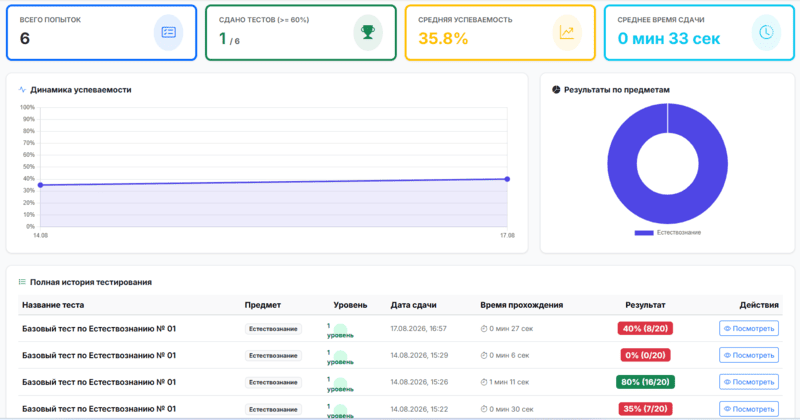Click the date 14.08.2026, 15:29
800x420 pixels.
pos(419,355)
